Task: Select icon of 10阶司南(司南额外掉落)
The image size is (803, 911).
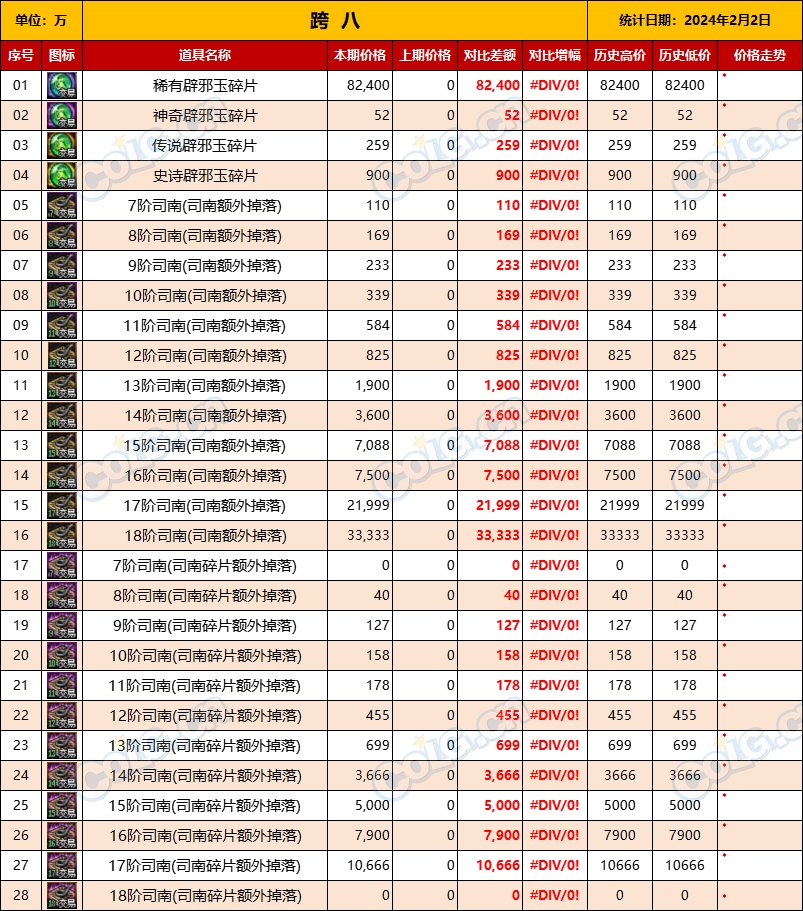Action: [62, 296]
